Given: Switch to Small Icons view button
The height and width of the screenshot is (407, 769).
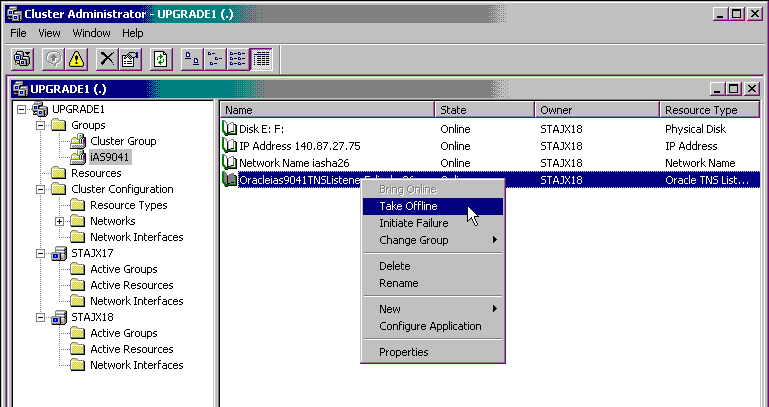Looking at the screenshot, I should (214, 59).
